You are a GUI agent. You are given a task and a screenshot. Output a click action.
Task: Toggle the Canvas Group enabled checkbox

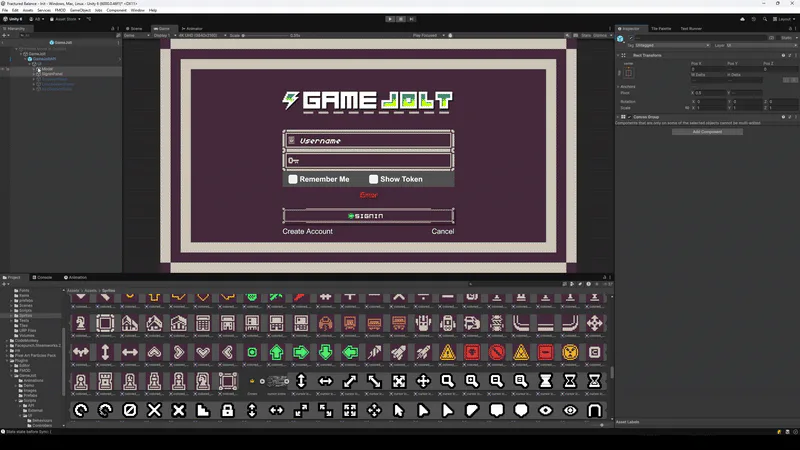coord(629,117)
